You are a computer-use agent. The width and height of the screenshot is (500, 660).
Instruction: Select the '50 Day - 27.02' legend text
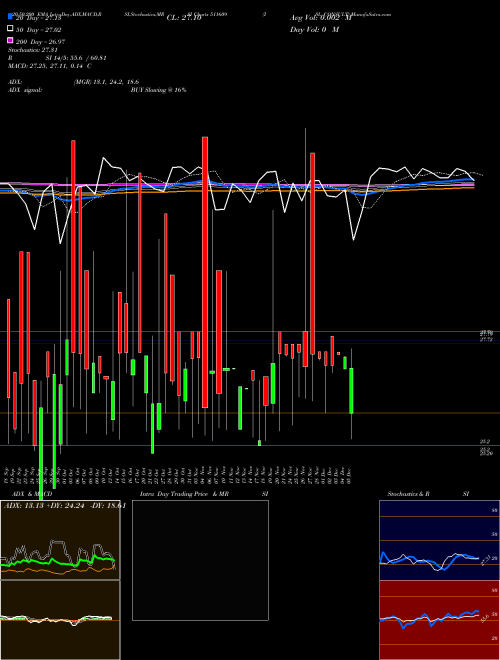coord(39,30)
